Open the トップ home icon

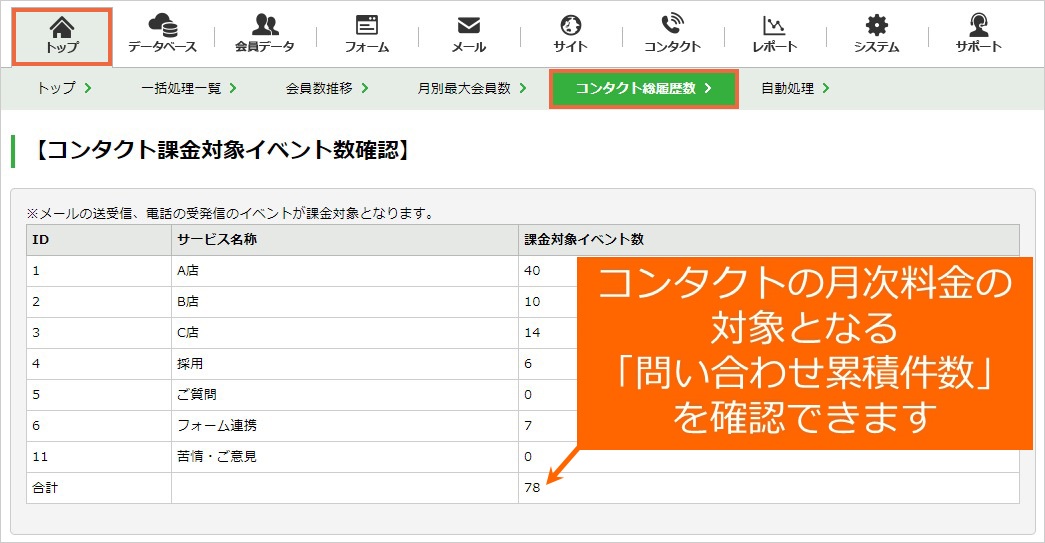pos(62,27)
